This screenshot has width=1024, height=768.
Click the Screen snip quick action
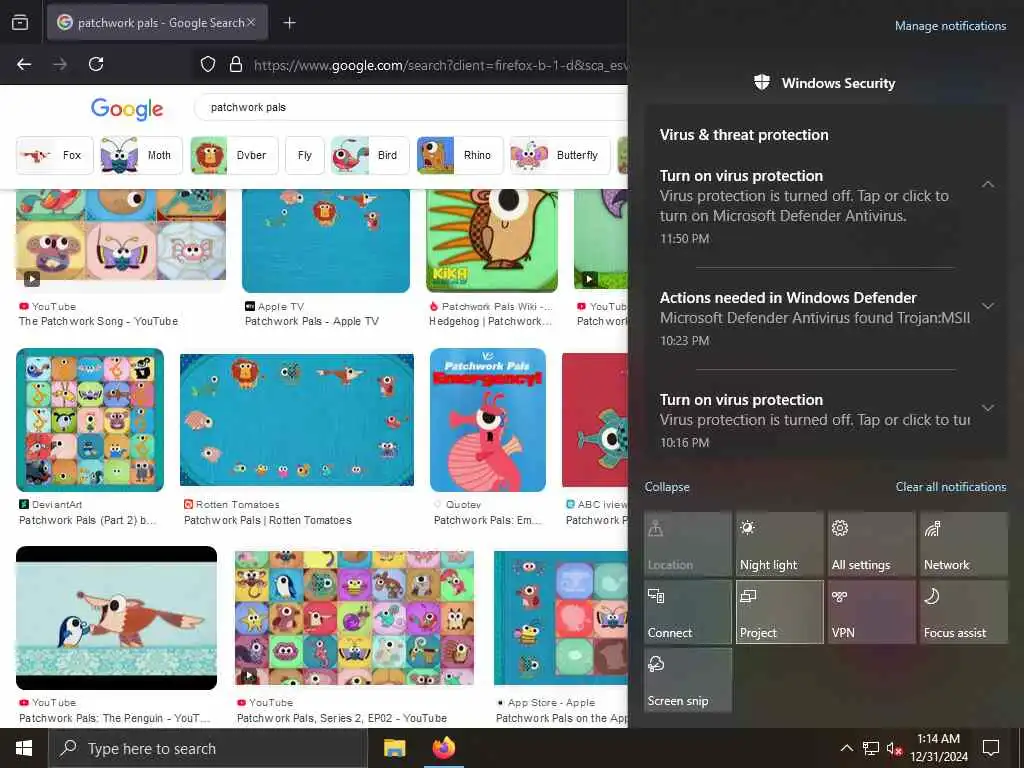(688, 680)
